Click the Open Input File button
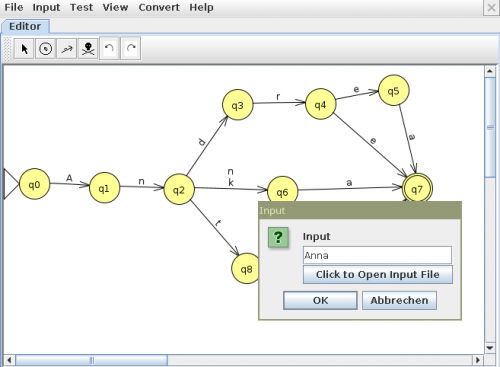This screenshot has width=500, height=367. click(x=378, y=274)
